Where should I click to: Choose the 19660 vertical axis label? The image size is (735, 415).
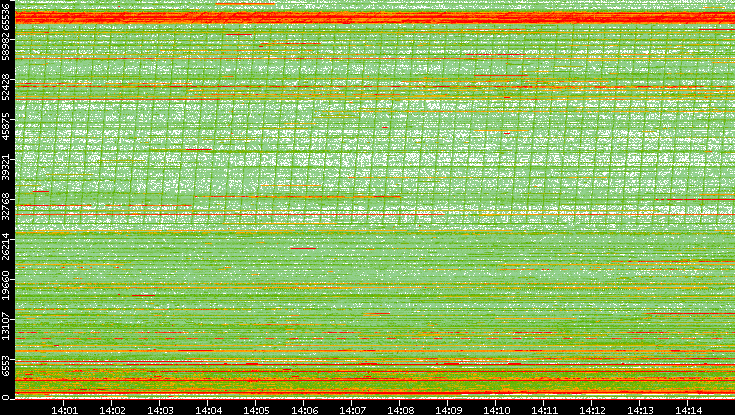pos(5,286)
